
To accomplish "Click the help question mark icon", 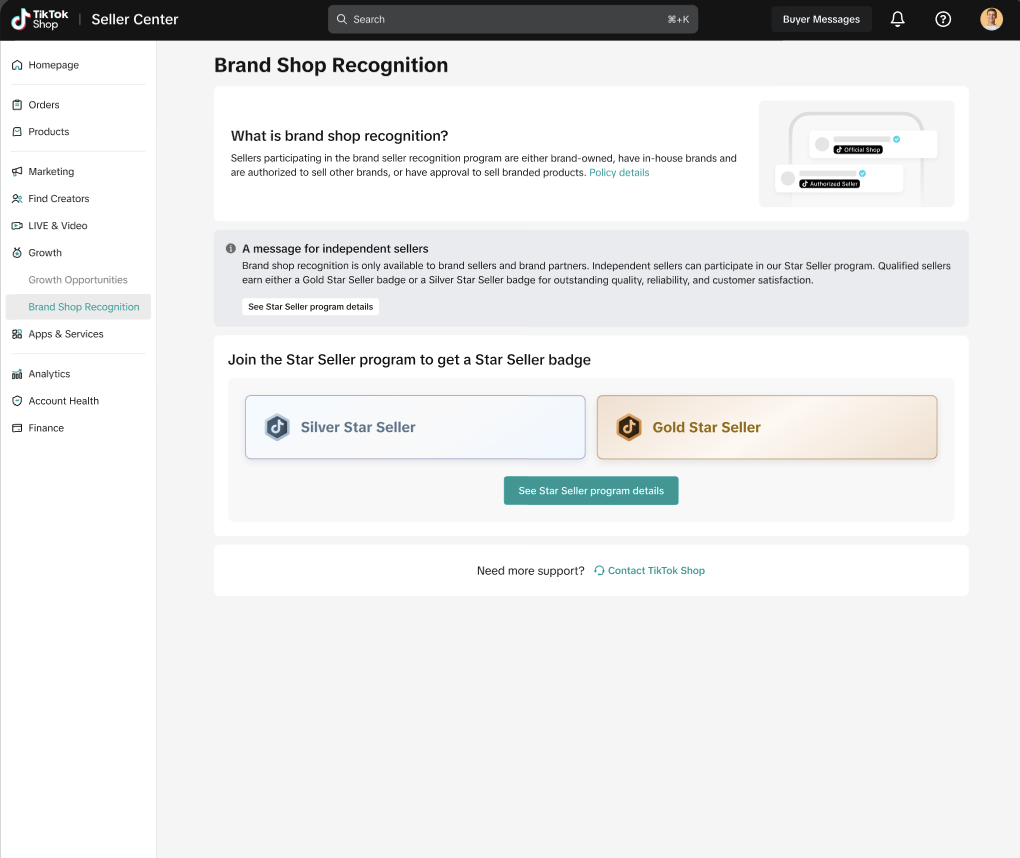I will point(943,19).
